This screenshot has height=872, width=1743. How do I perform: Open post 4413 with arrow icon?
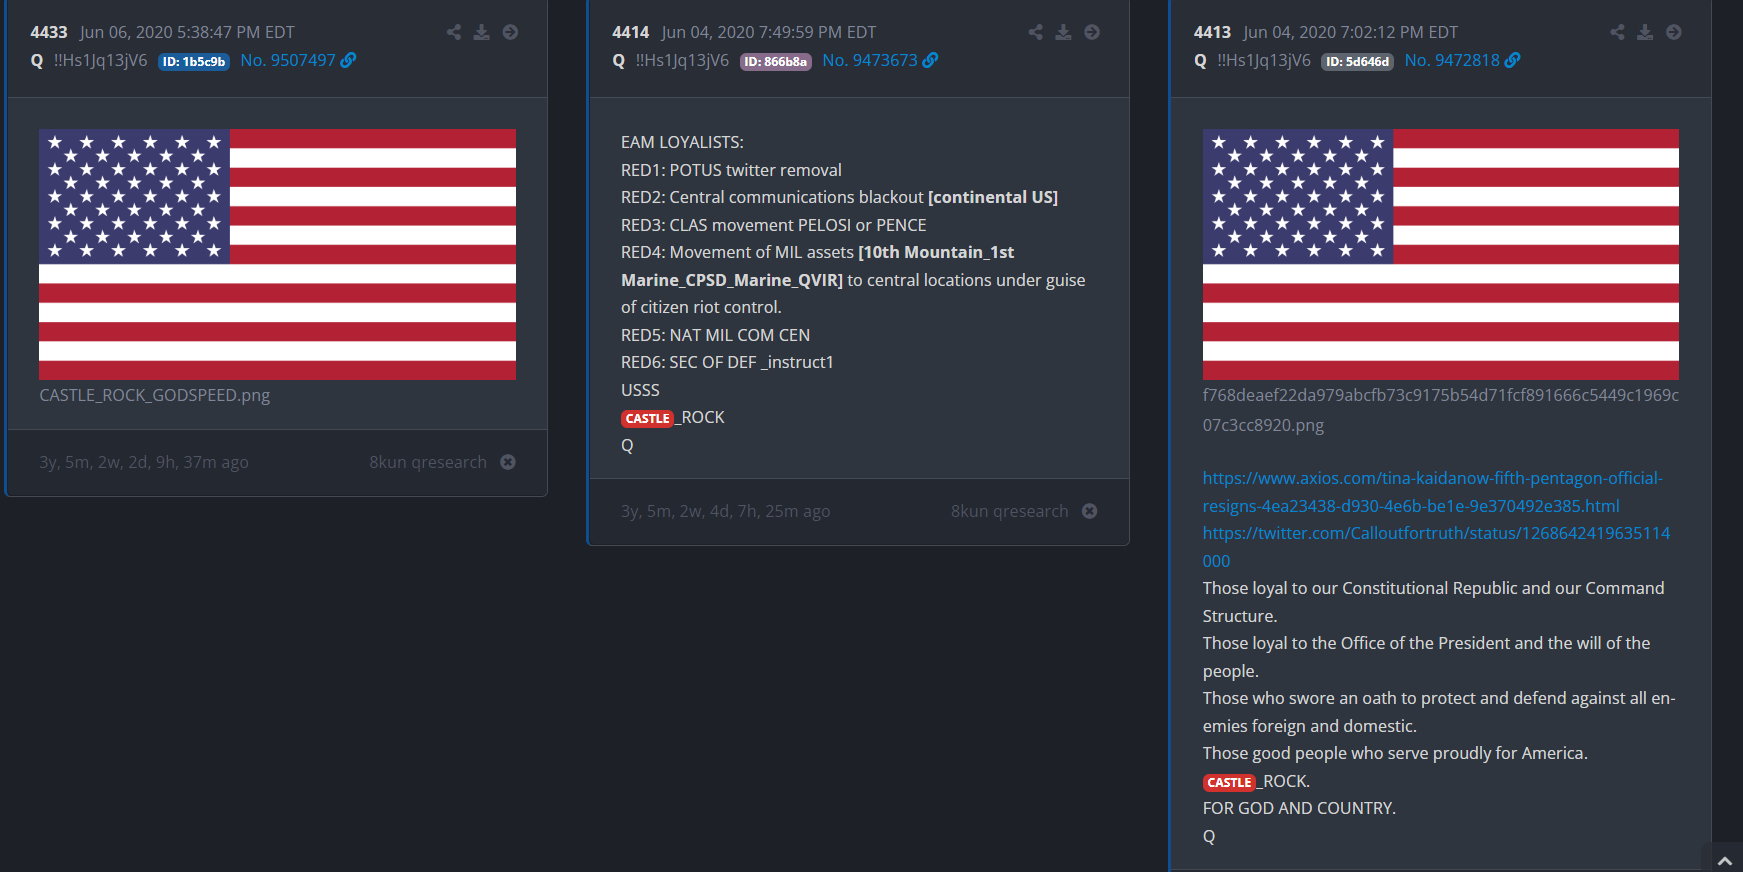pos(1674,32)
